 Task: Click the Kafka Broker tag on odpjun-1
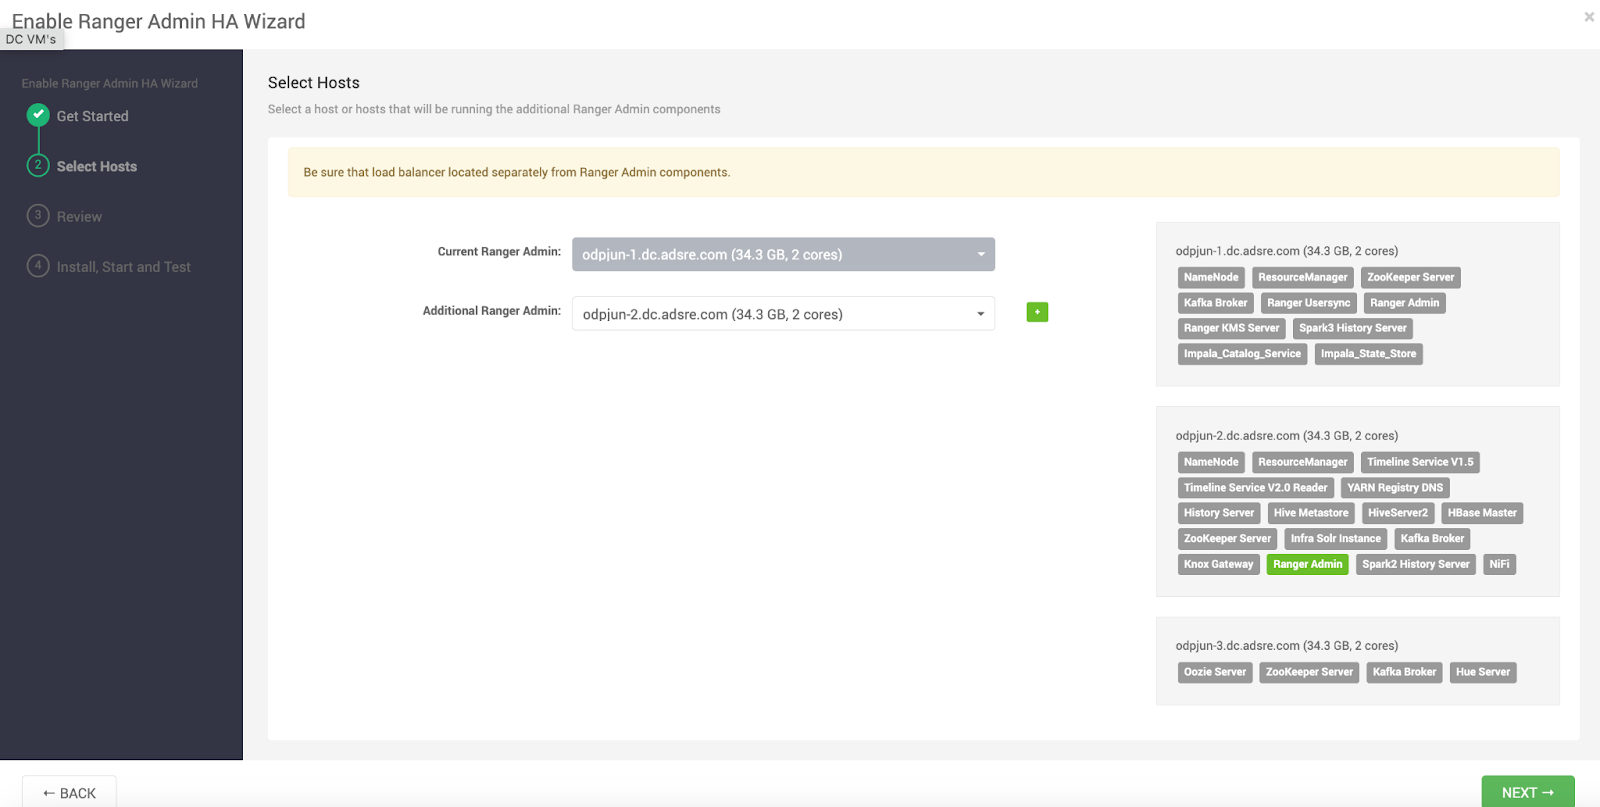pyautogui.click(x=1215, y=303)
